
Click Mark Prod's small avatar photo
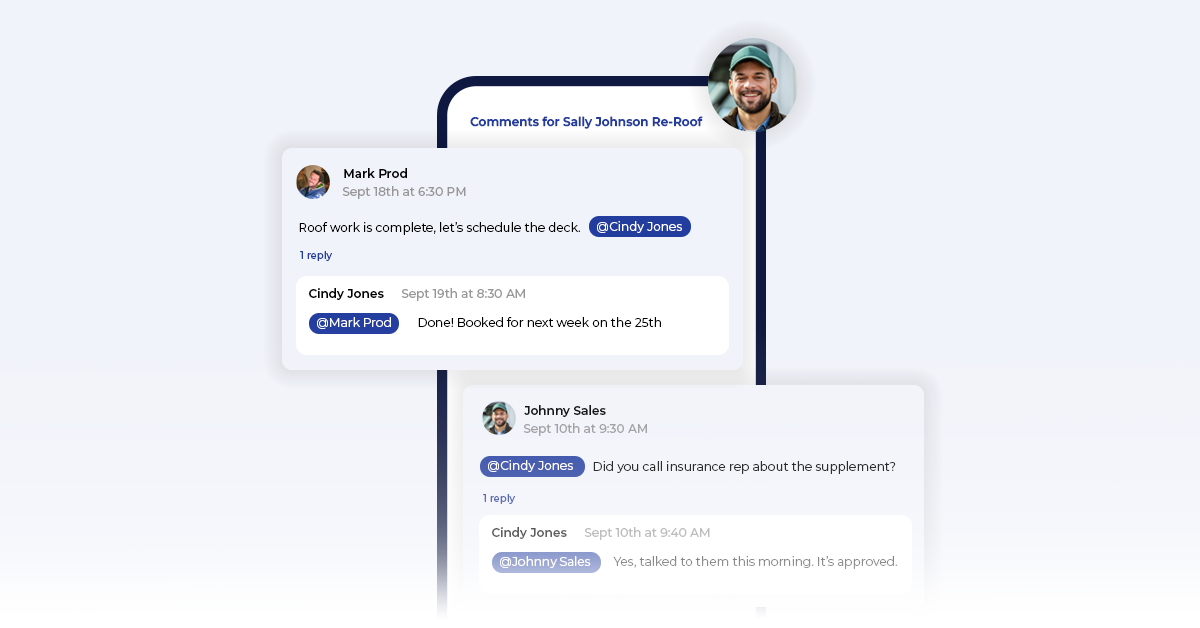click(x=313, y=182)
